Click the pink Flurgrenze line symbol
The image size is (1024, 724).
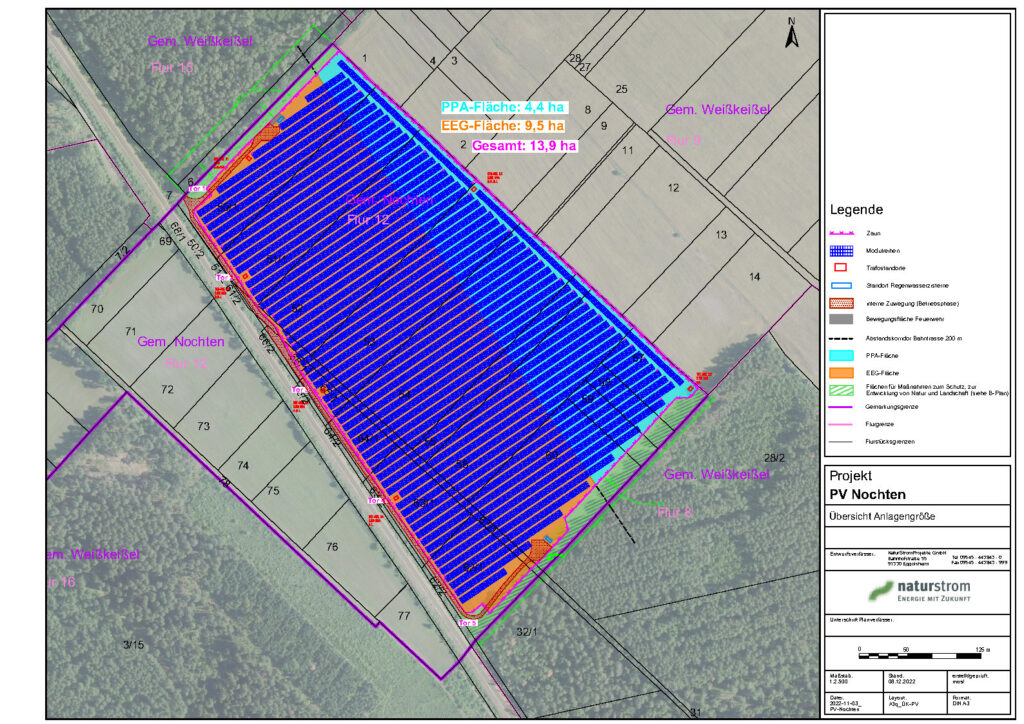click(x=841, y=424)
